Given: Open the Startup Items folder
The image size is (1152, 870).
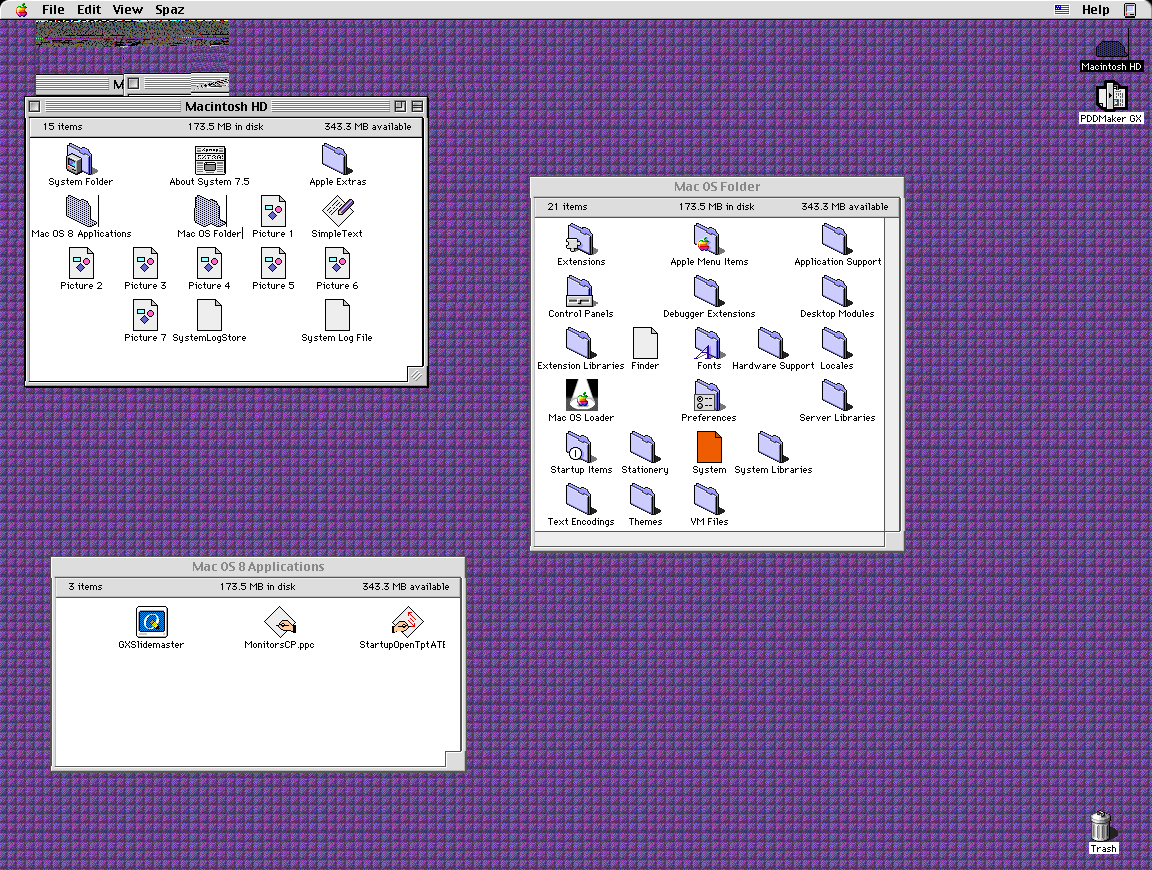Looking at the screenshot, I should 580,448.
